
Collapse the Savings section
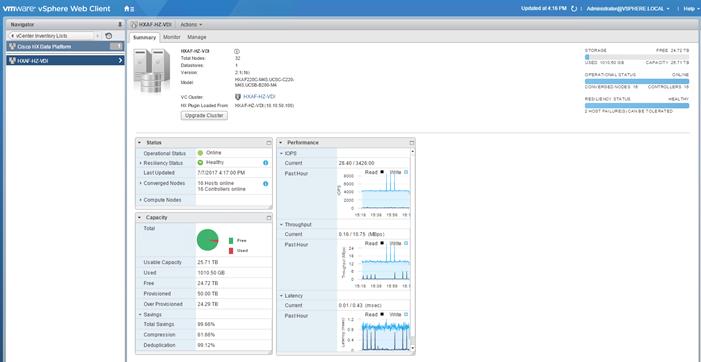pos(140,315)
